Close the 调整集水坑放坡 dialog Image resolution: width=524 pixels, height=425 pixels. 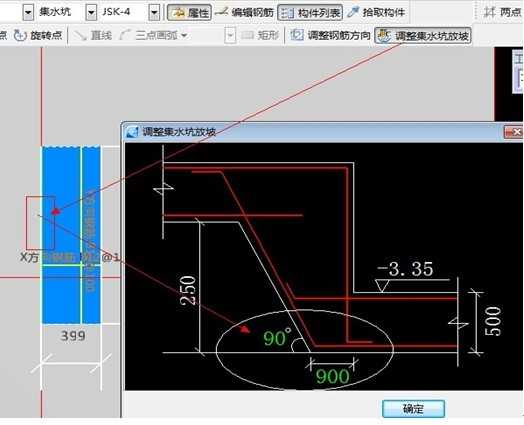[514, 132]
